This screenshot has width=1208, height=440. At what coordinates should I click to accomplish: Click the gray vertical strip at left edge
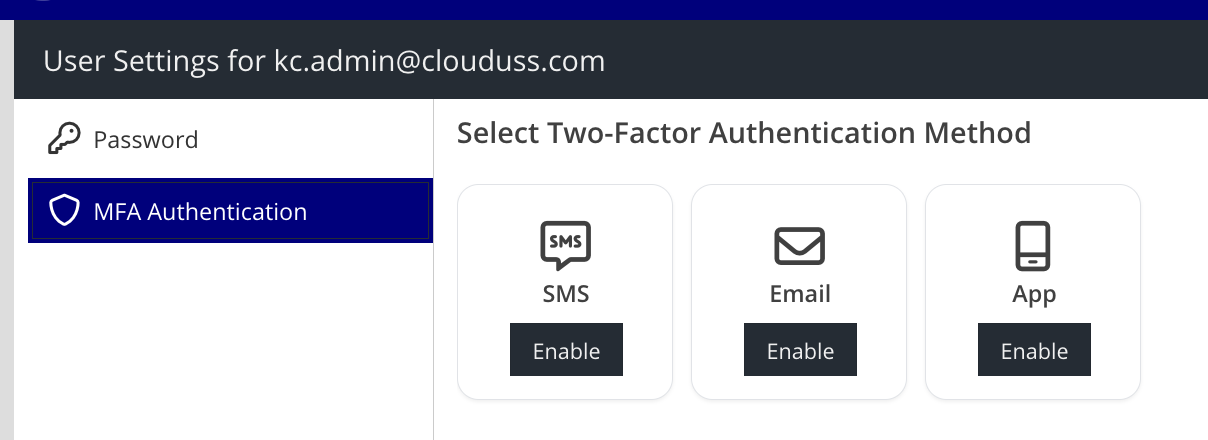pyautogui.click(x=6, y=250)
